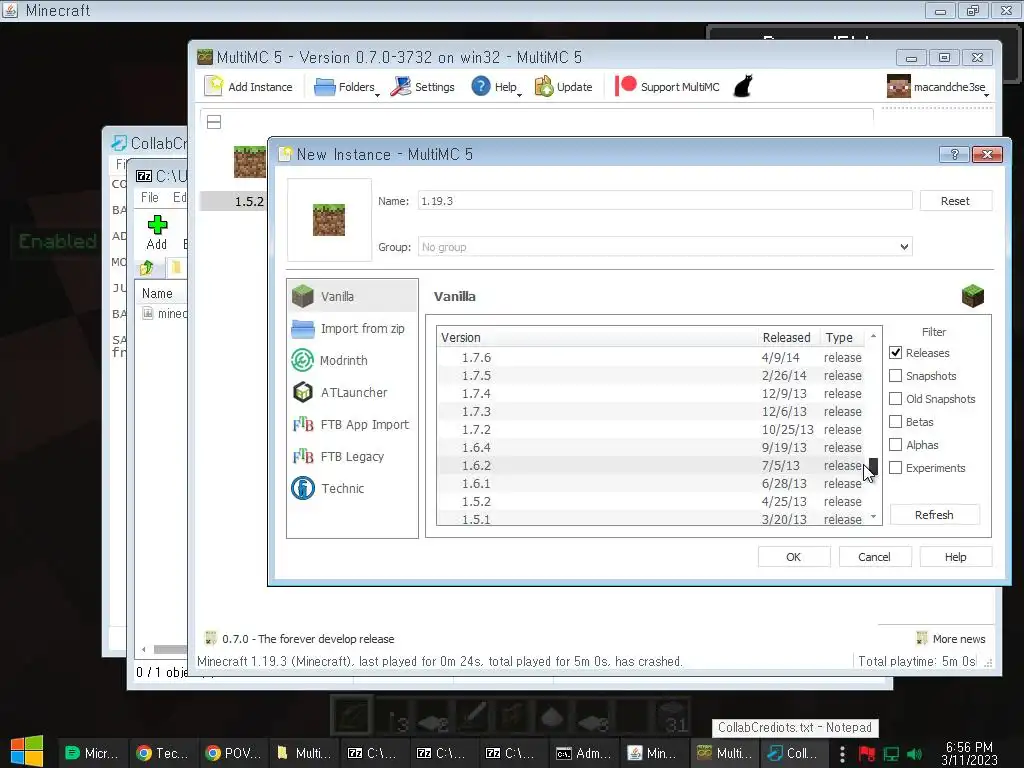The height and width of the screenshot is (768, 1024).
Task: Select the 1.5.2 instance icon in MultiMC
Action: pos(249,162)
